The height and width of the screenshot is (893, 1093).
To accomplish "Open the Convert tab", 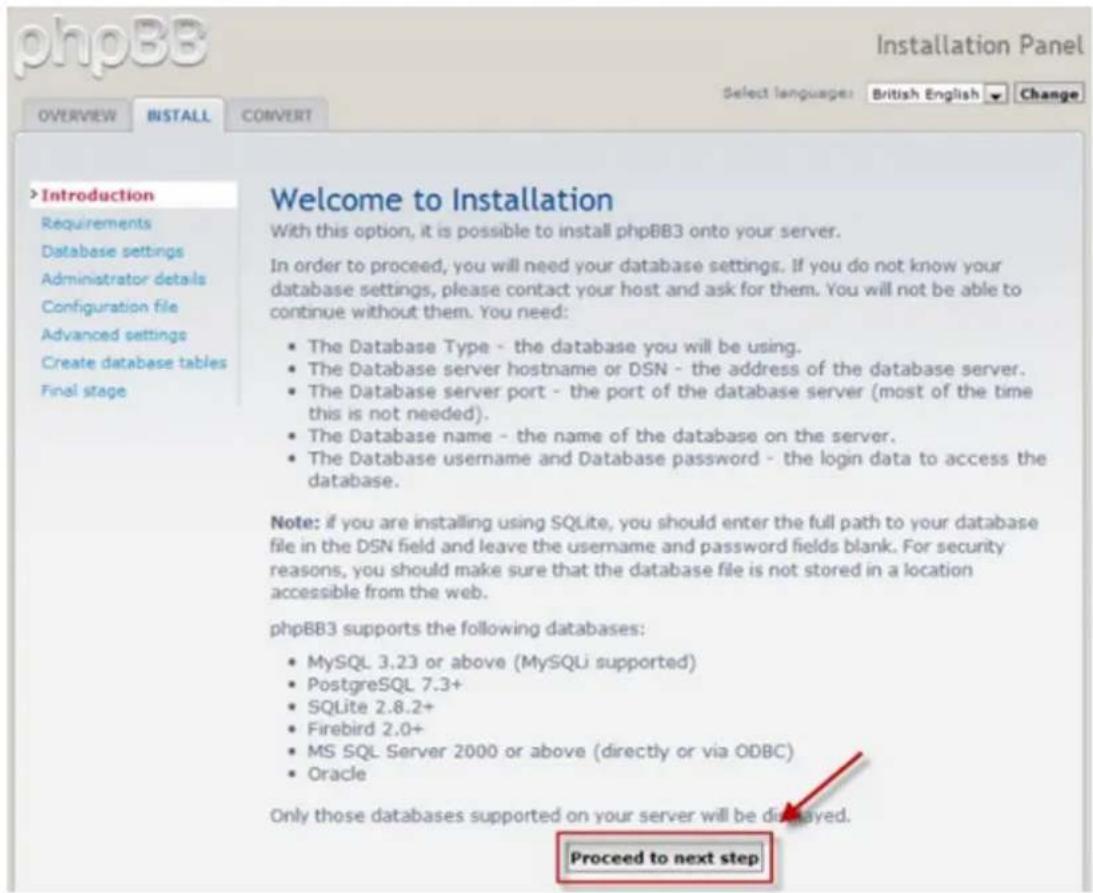I will click(x=277, y=116).
